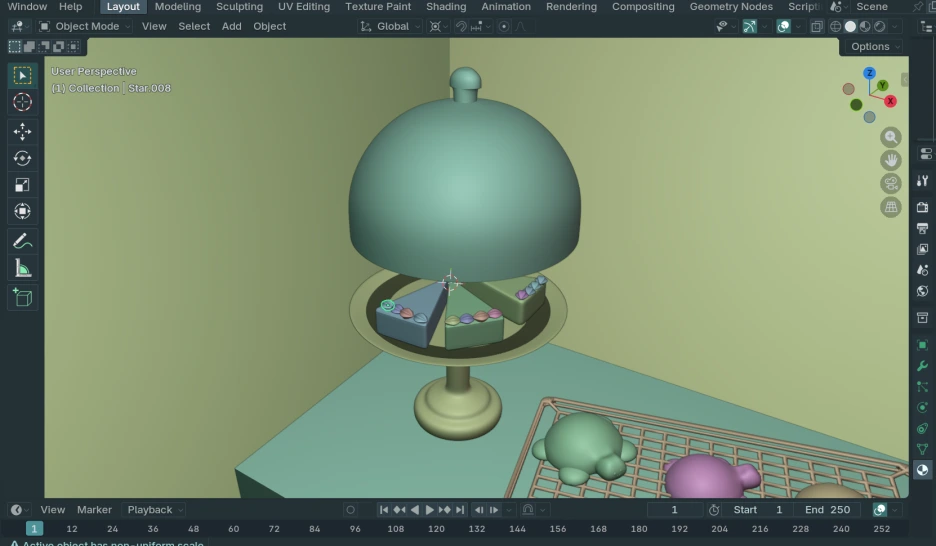Expand the overlays options arrow
Viewport: 936px width, 546px height.
[798, 26]
